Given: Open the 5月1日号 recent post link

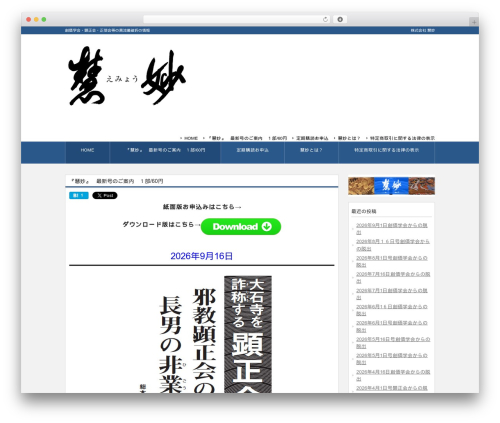Looking at the screenshot, I should (391, 359).
